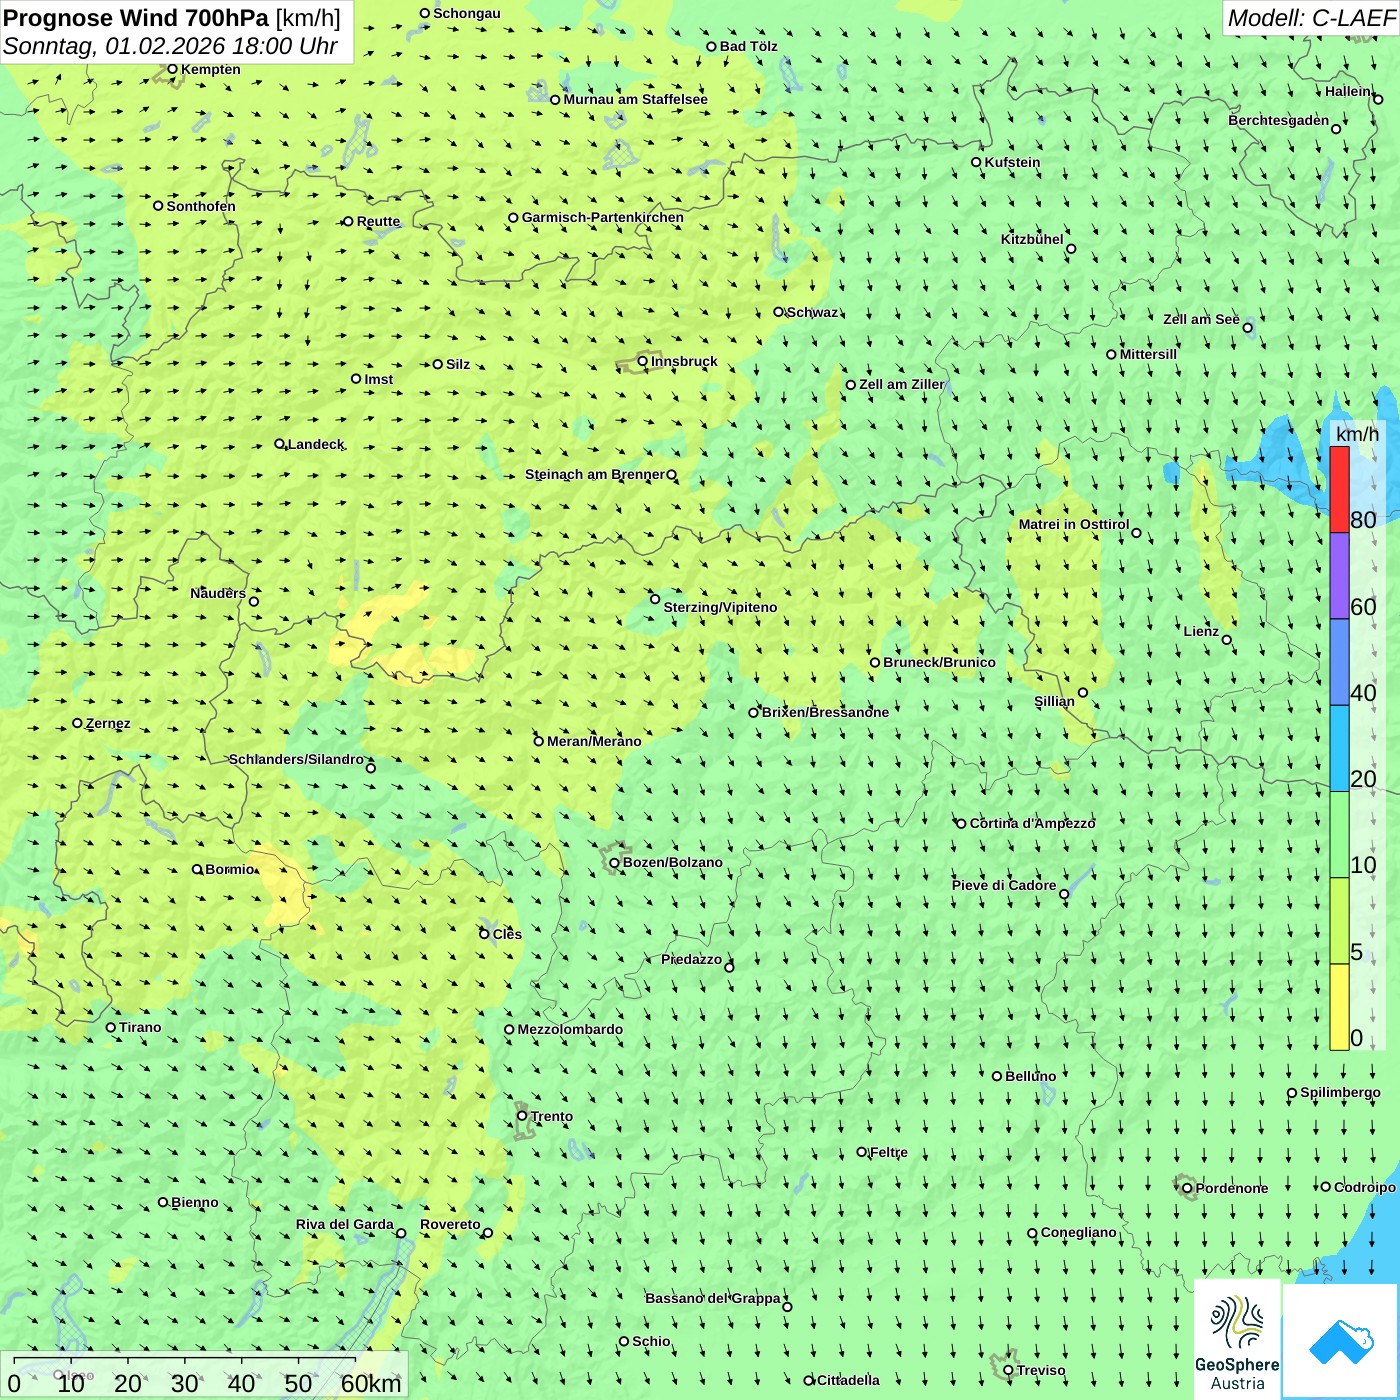The height and width of the screenshot is (1400, 1400).
Task: Click the Murnau am Staffelsee label
Action: pos(636,99)
